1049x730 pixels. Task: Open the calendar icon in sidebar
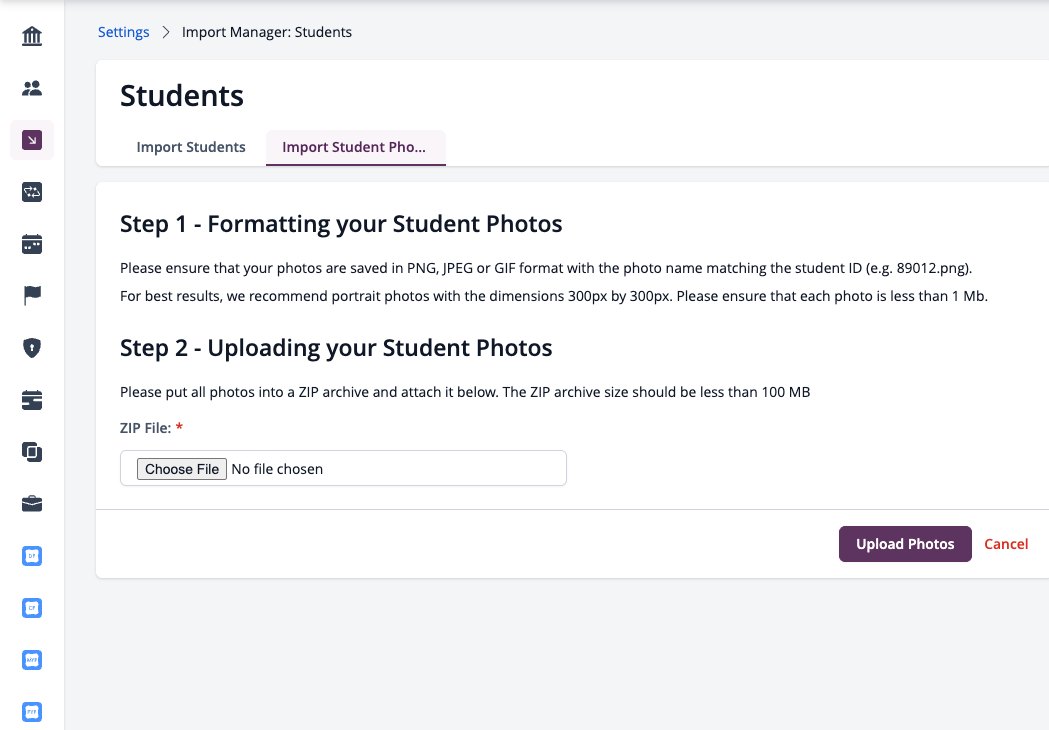point(31,244)
